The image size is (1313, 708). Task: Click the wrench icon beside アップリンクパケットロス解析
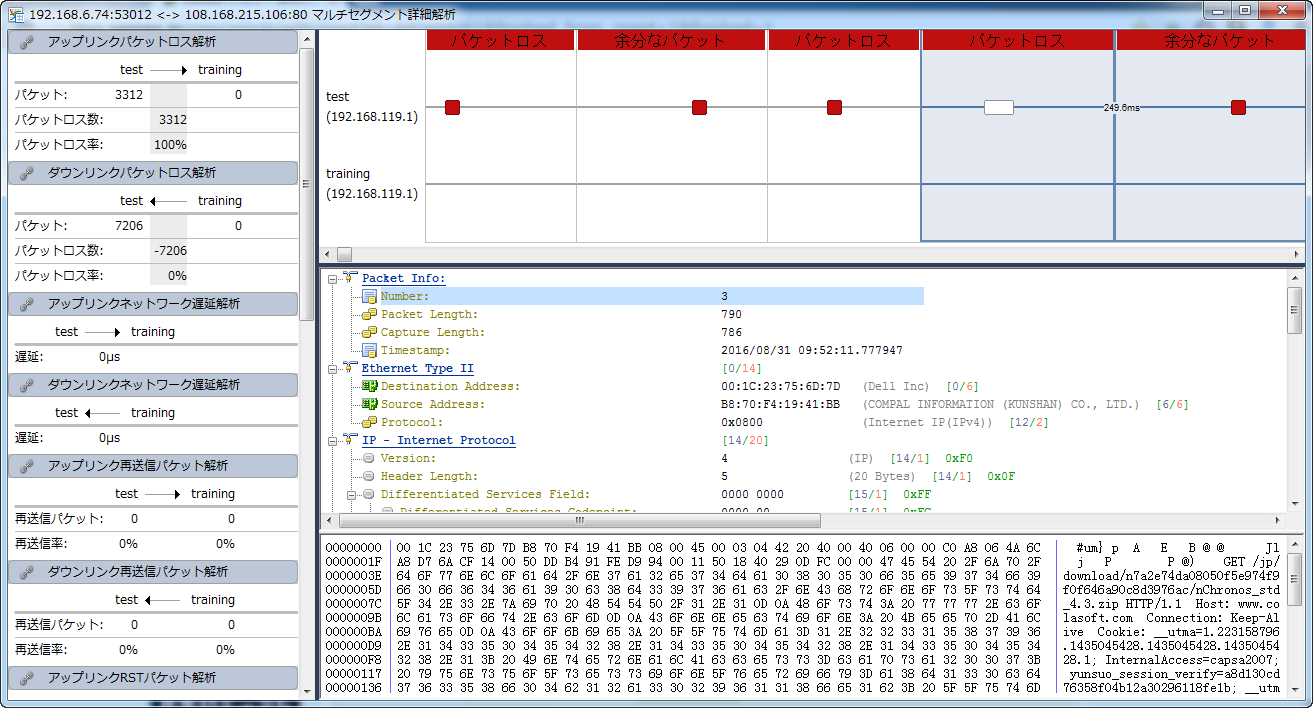click(28, 42)
